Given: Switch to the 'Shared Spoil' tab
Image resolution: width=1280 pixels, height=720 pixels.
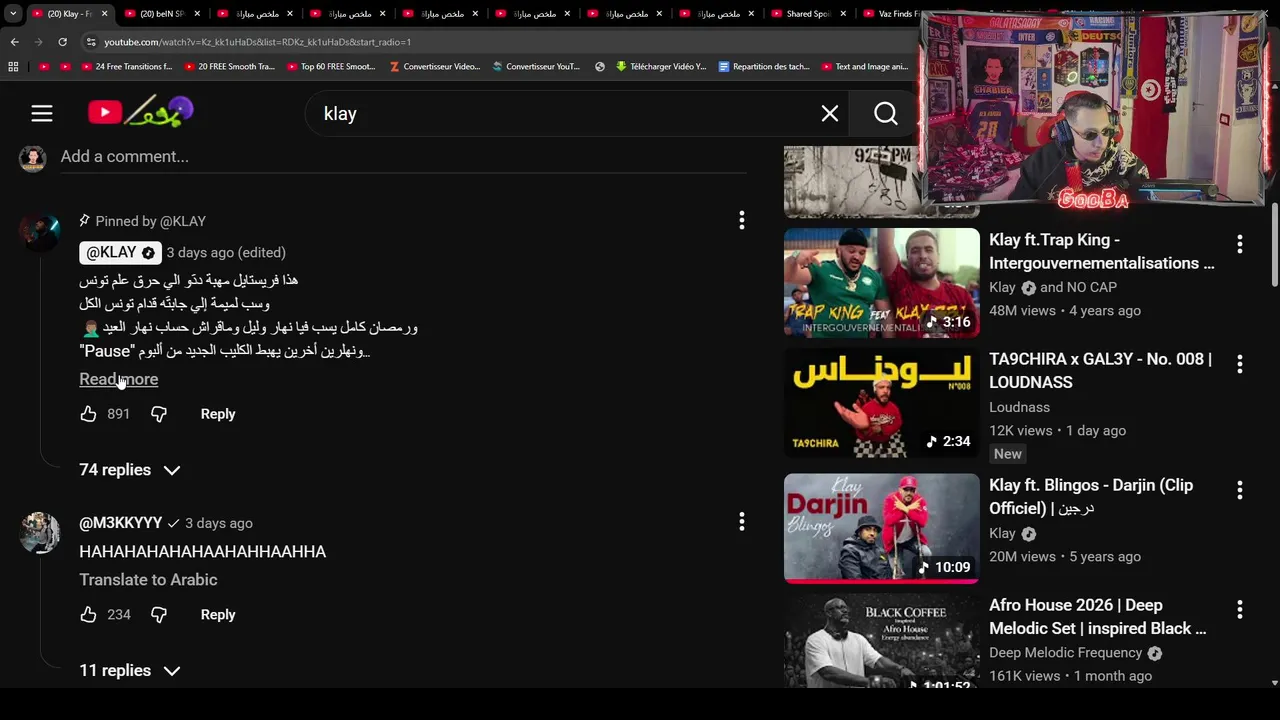Looking at the screenshot, I should [808, 14].
